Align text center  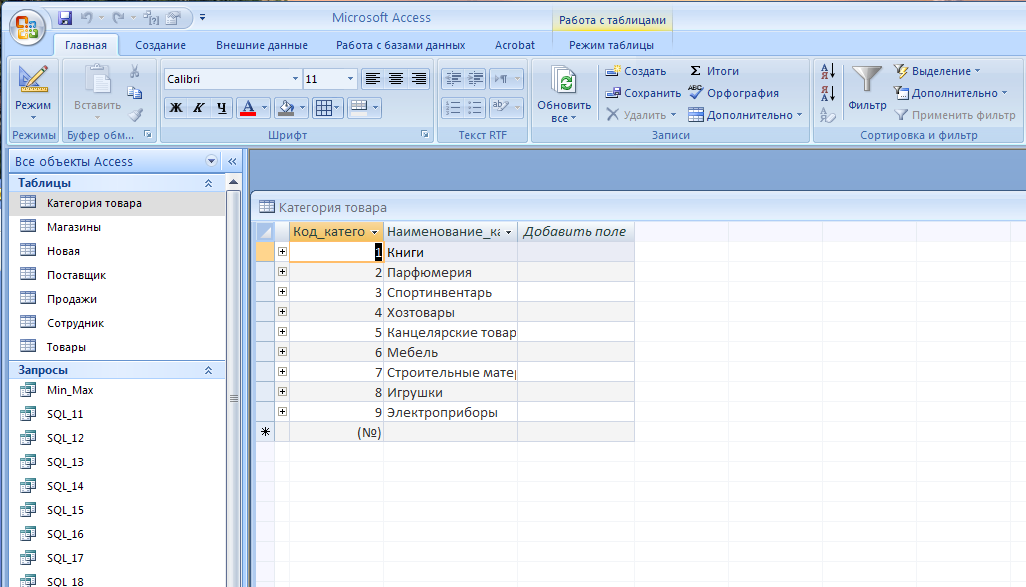pos(395,79)
